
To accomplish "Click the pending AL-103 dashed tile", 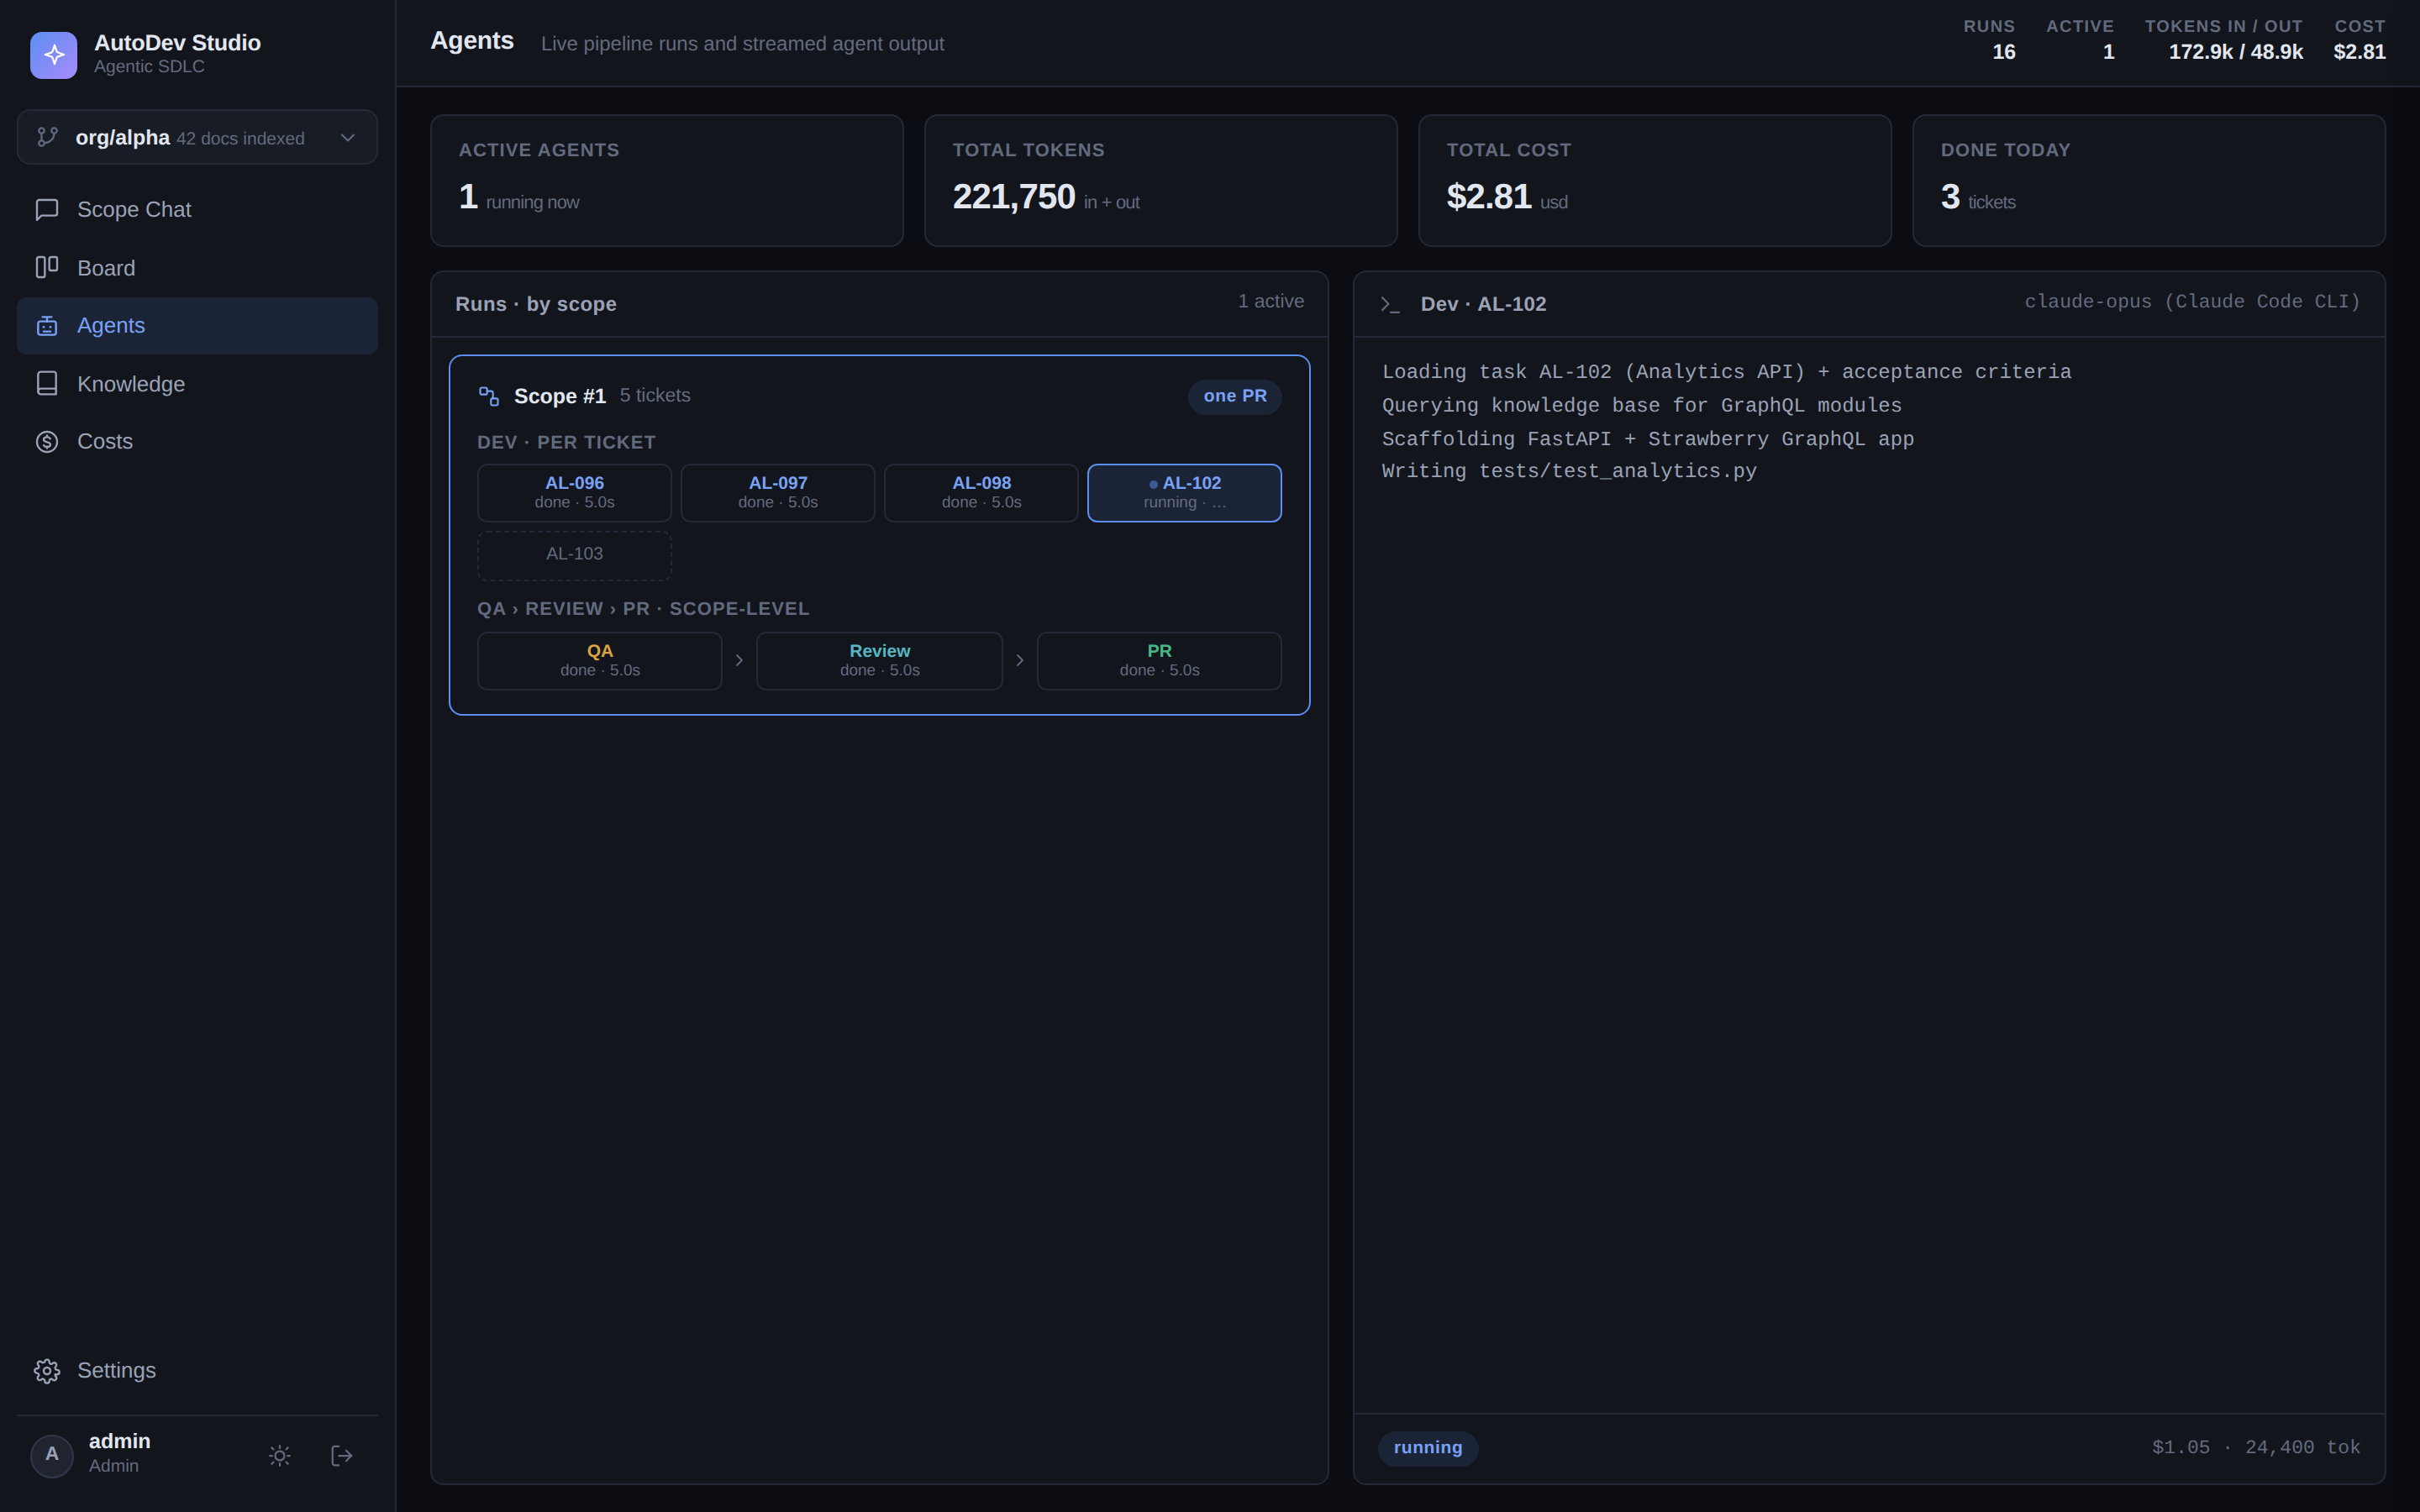I will [574, 555].
